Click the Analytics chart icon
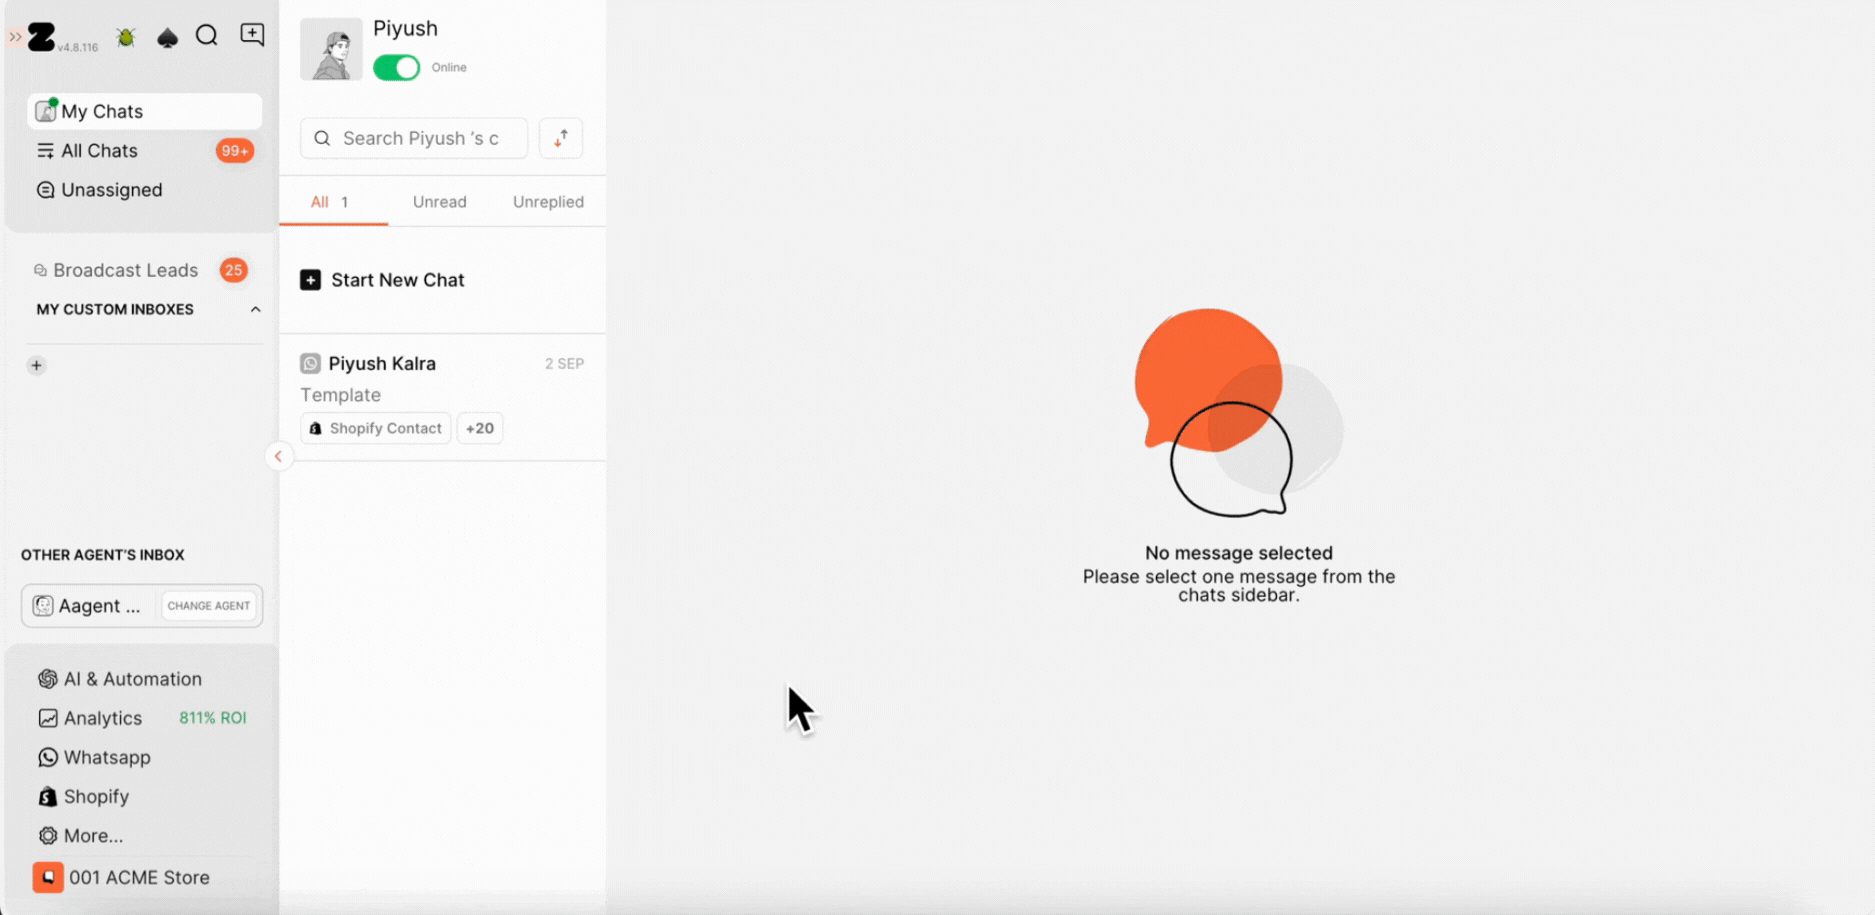This screenshot has width=1875, height=915. [x=47, y=718]
